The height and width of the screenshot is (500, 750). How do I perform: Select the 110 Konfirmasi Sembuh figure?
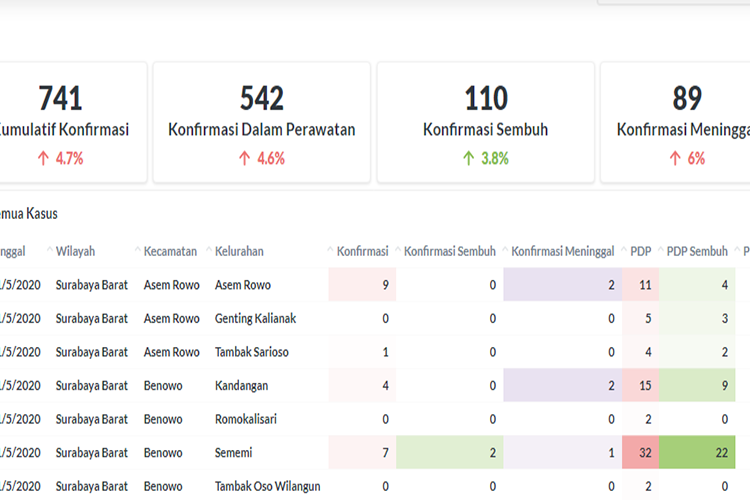point(486,98)
